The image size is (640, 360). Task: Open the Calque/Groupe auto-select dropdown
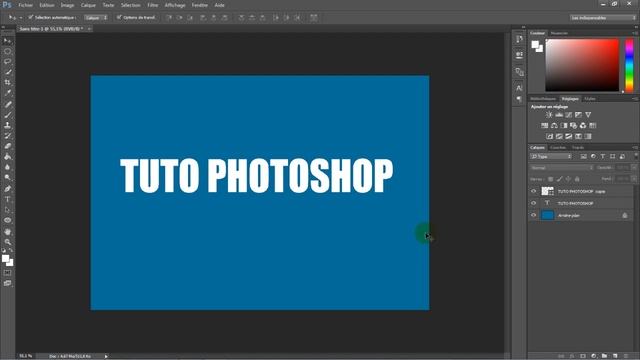point(96,18)
